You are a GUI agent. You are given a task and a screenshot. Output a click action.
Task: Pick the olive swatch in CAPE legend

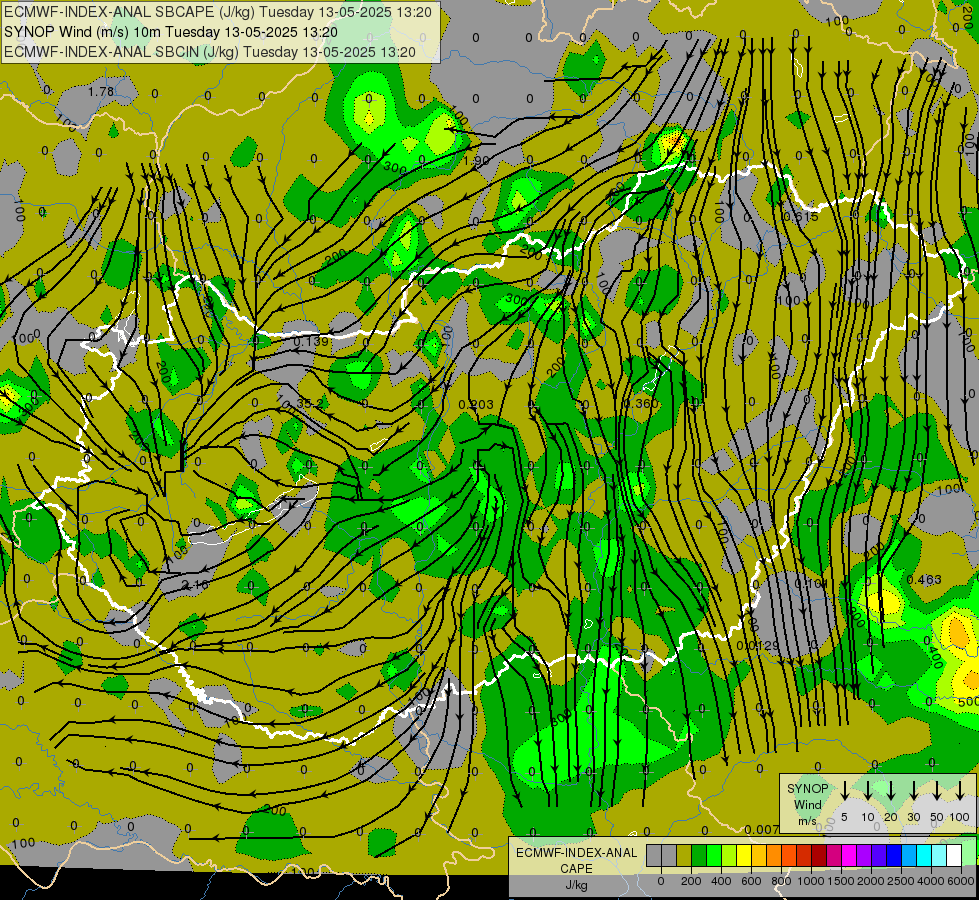pyautogui.click(x=684, y=855)
